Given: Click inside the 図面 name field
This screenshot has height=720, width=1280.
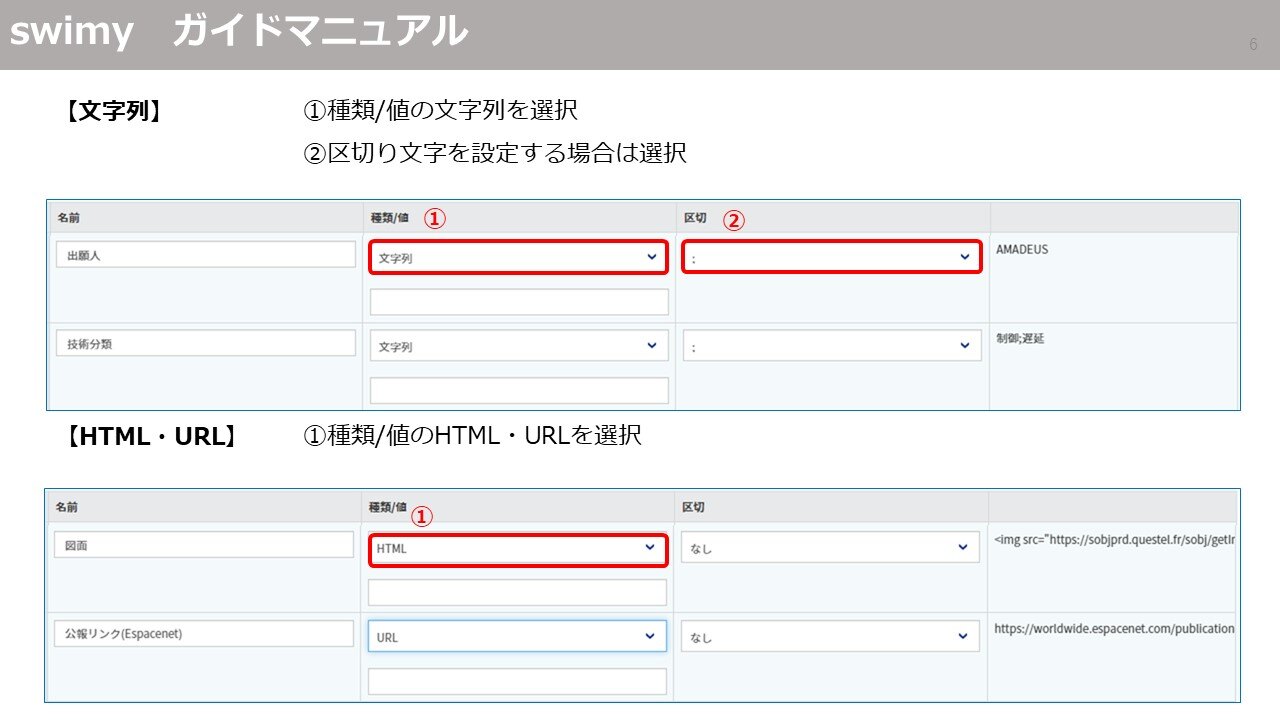Looking at the screenshot, I should (205, 546).
